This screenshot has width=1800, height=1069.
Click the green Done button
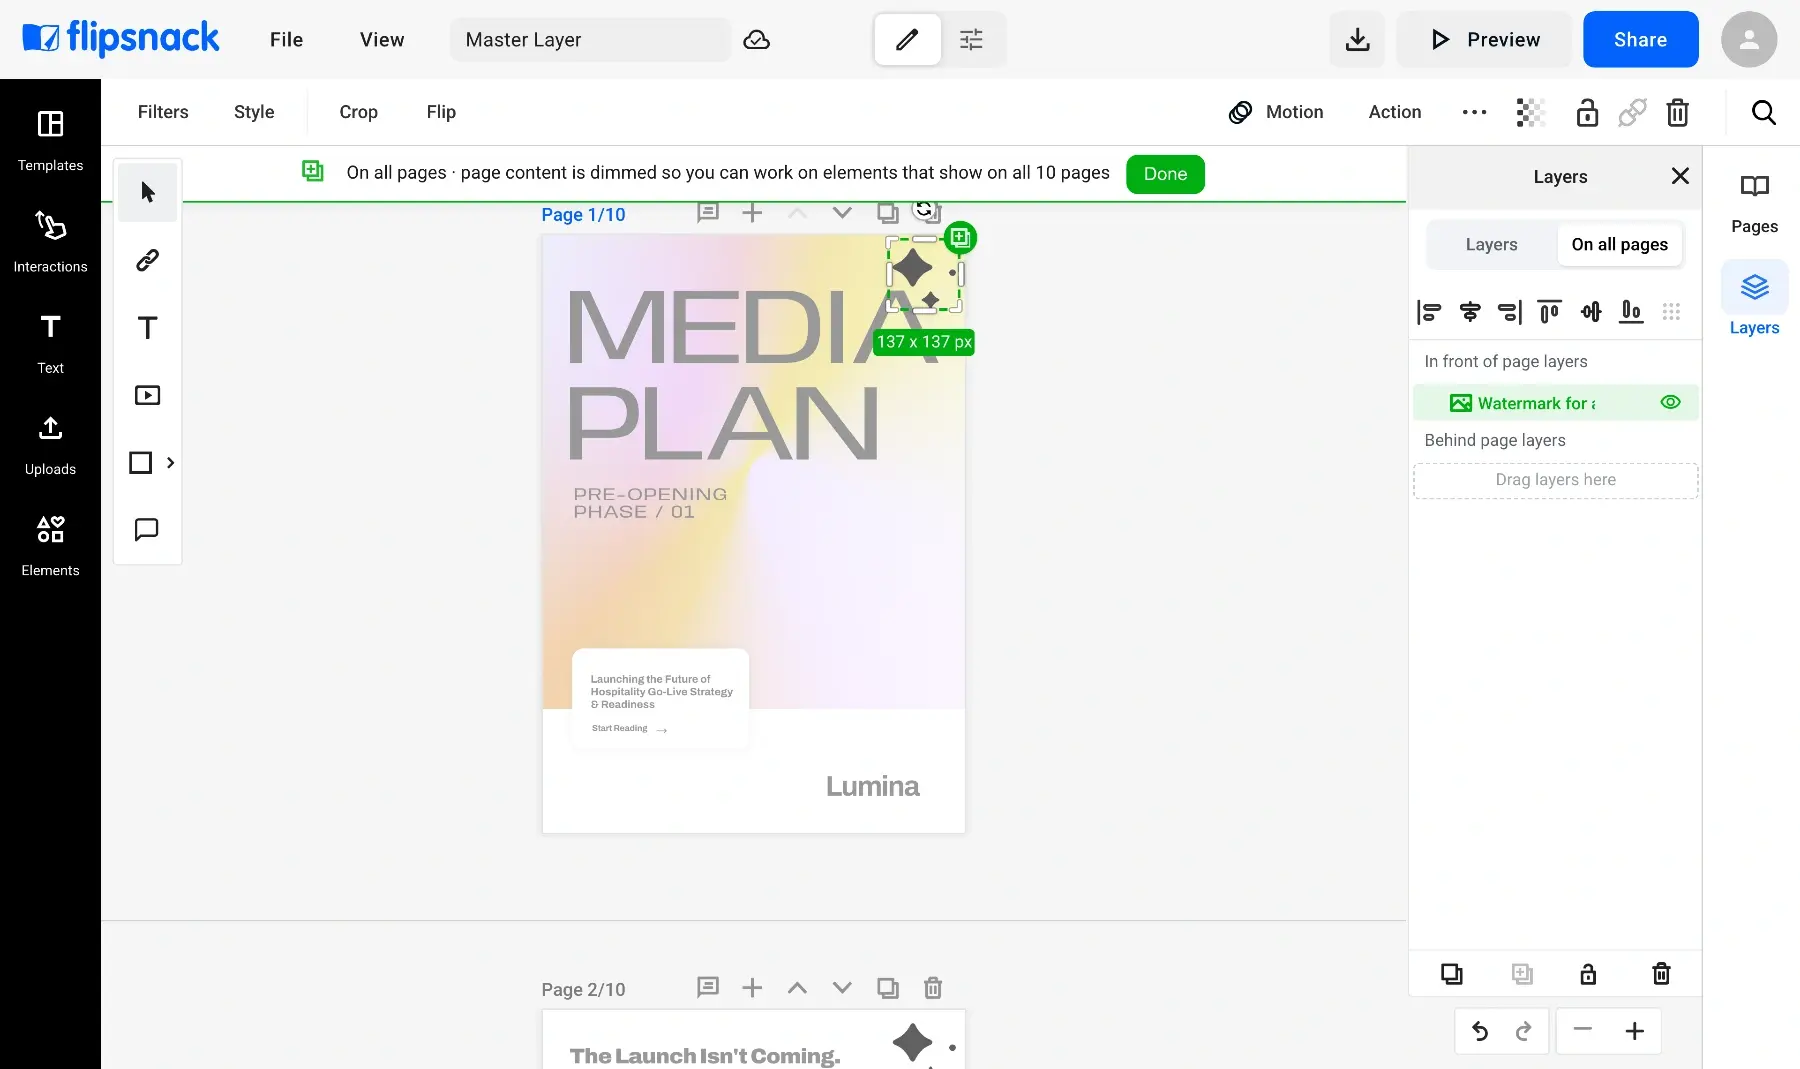click(x=1165, y=174)
